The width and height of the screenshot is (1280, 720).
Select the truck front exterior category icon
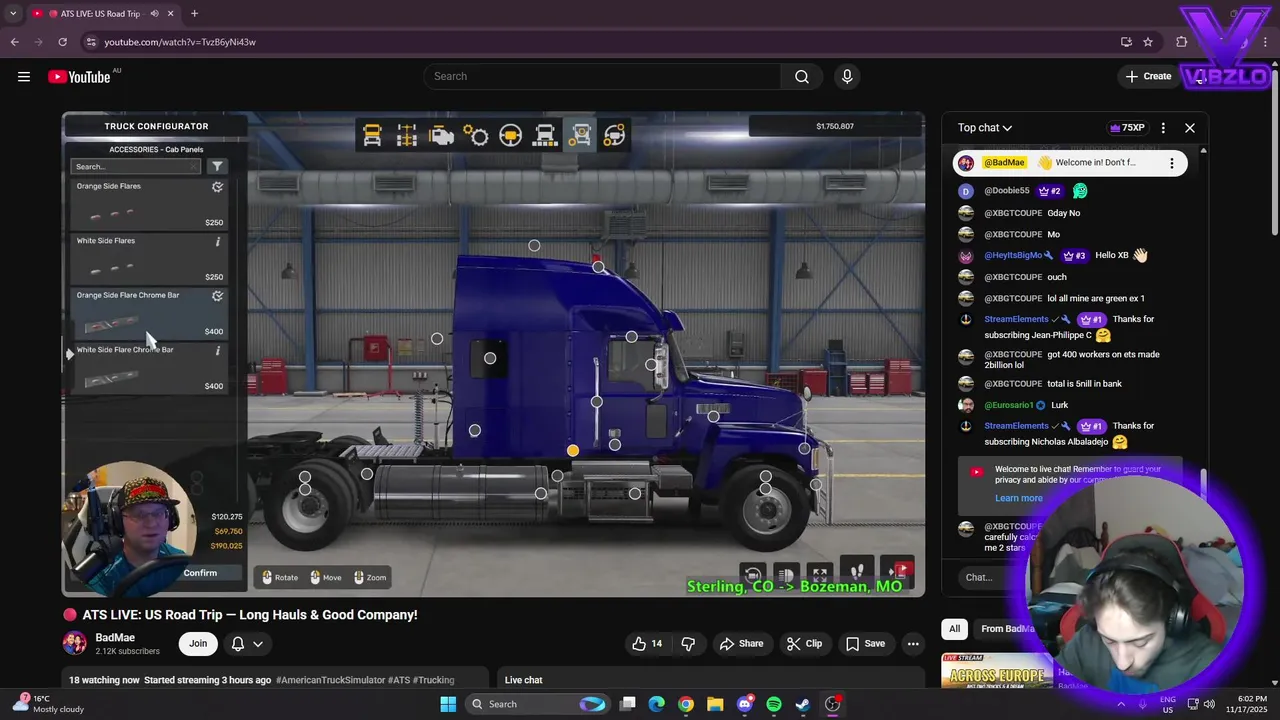point(545,135)
